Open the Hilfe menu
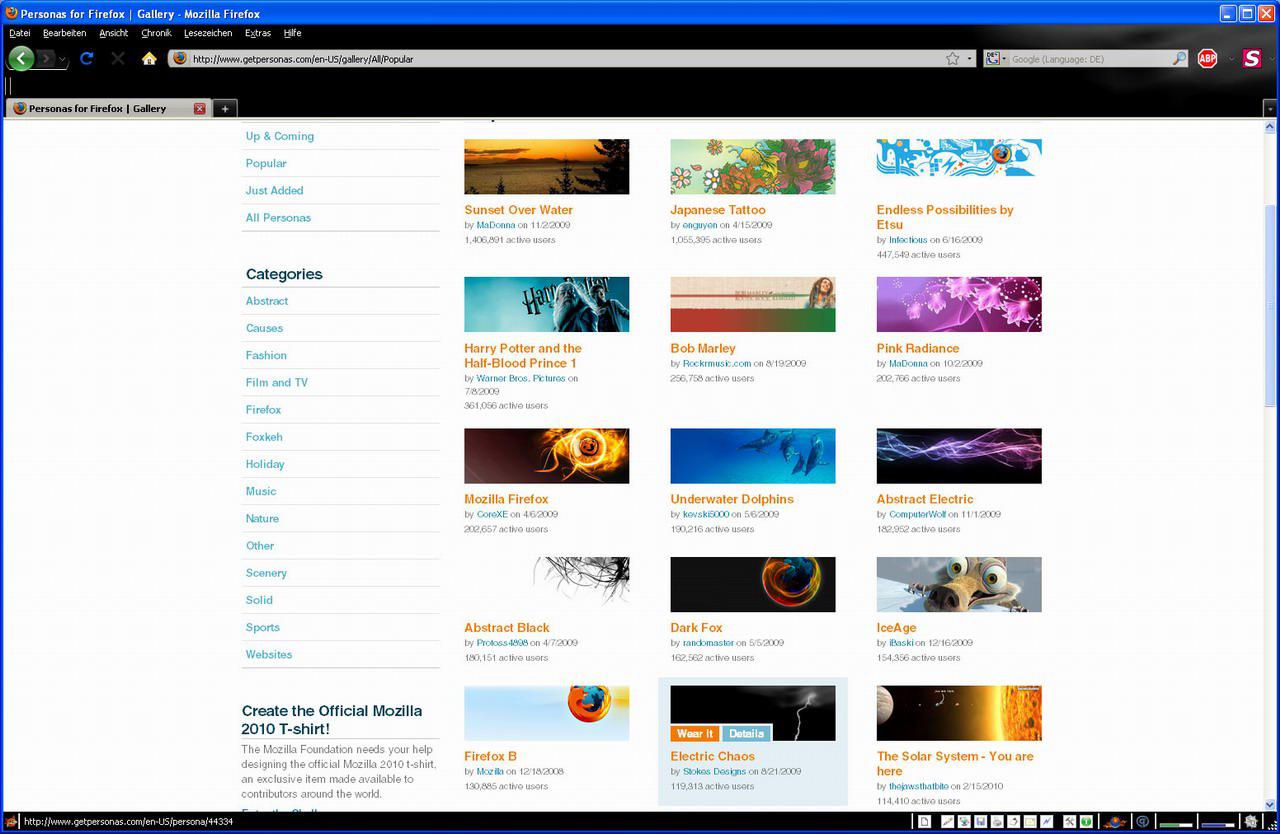Viewport: 1280px width, 834px height. (293, 33)
